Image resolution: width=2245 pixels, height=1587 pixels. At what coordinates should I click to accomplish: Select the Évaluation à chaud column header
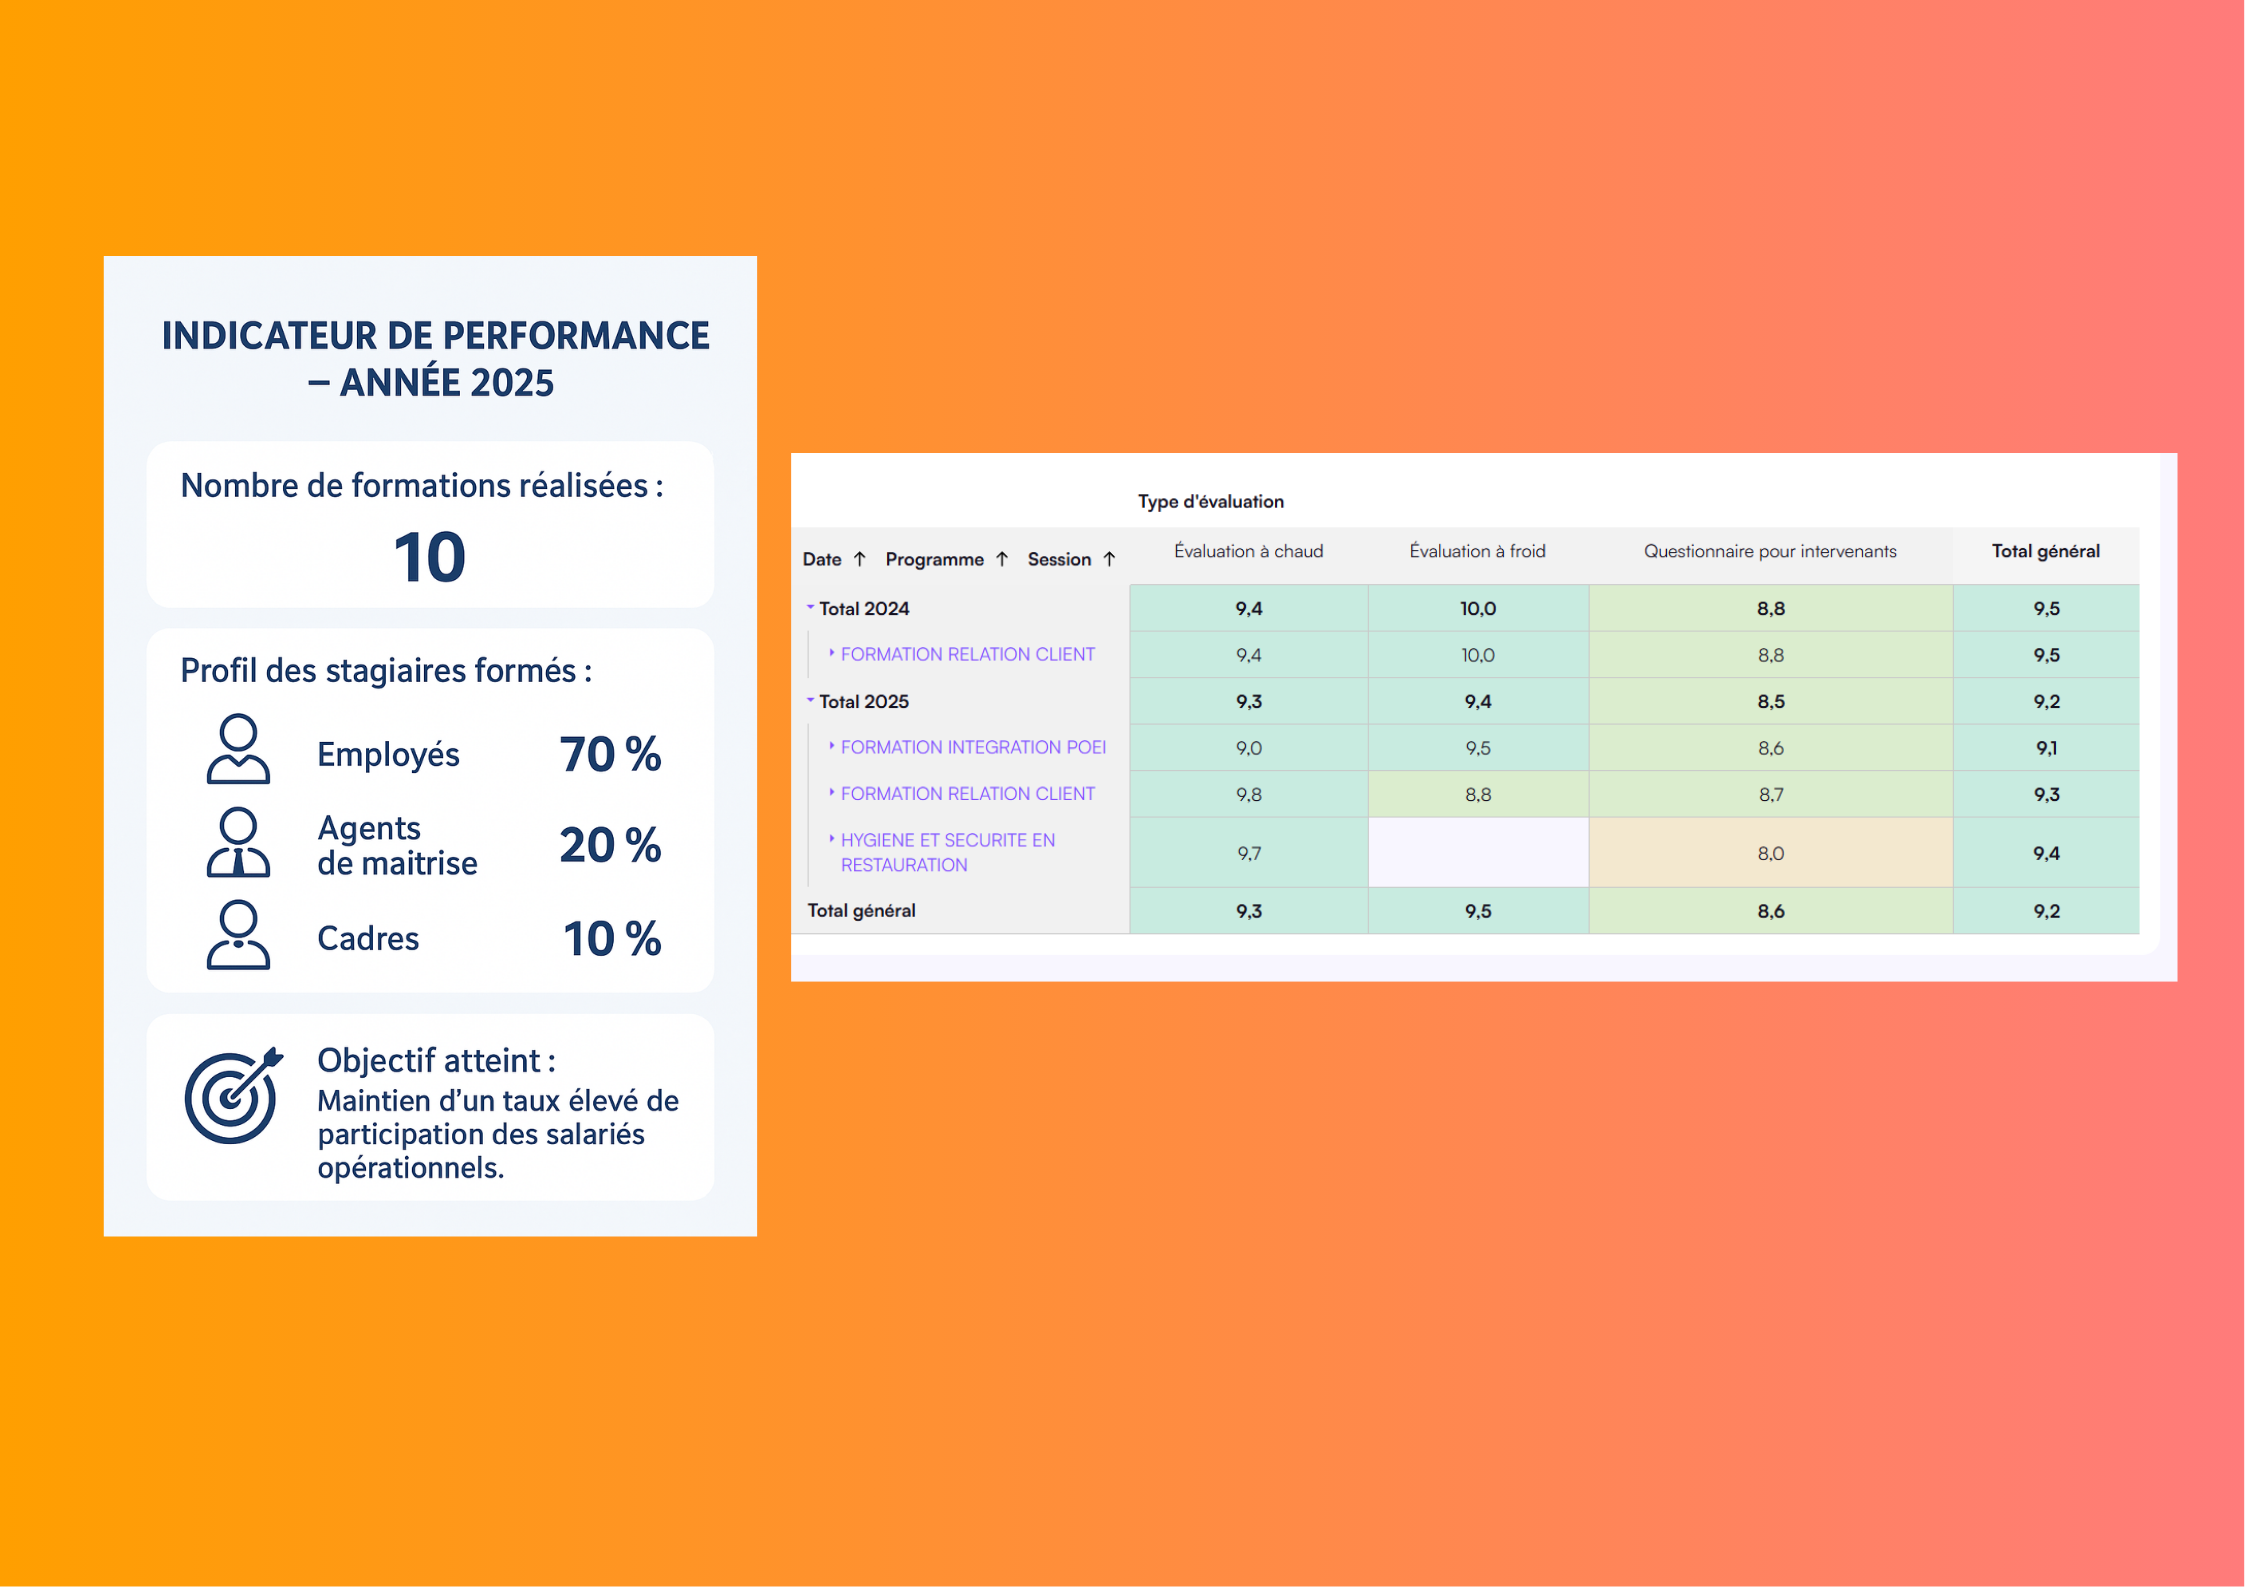[x=1248, y=551]
